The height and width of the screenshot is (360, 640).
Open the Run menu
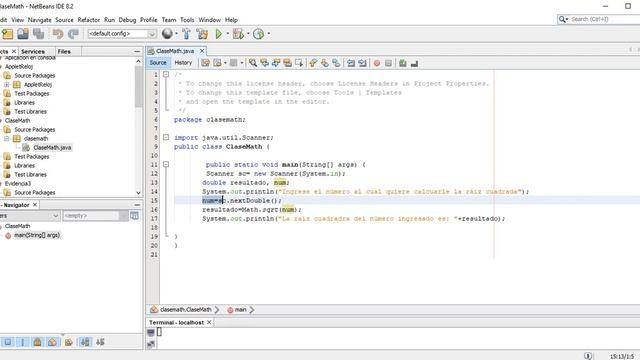(109, 20)
